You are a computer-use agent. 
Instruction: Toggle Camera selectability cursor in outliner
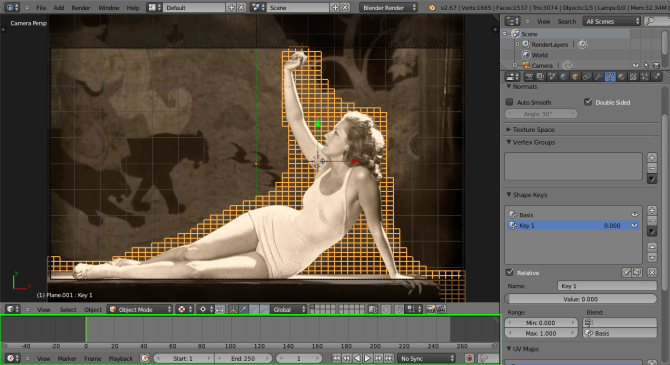click(646, 65)
